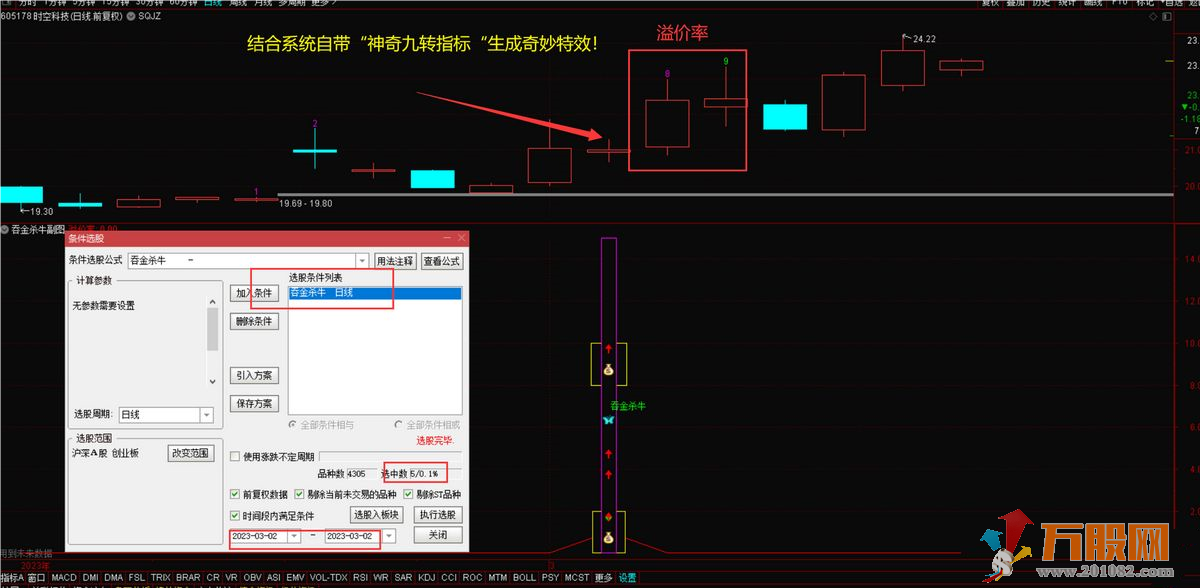Select the 周线 period tab at top
The width and height of the screenshot is (1200, 588).
click(x=238, y=3)
